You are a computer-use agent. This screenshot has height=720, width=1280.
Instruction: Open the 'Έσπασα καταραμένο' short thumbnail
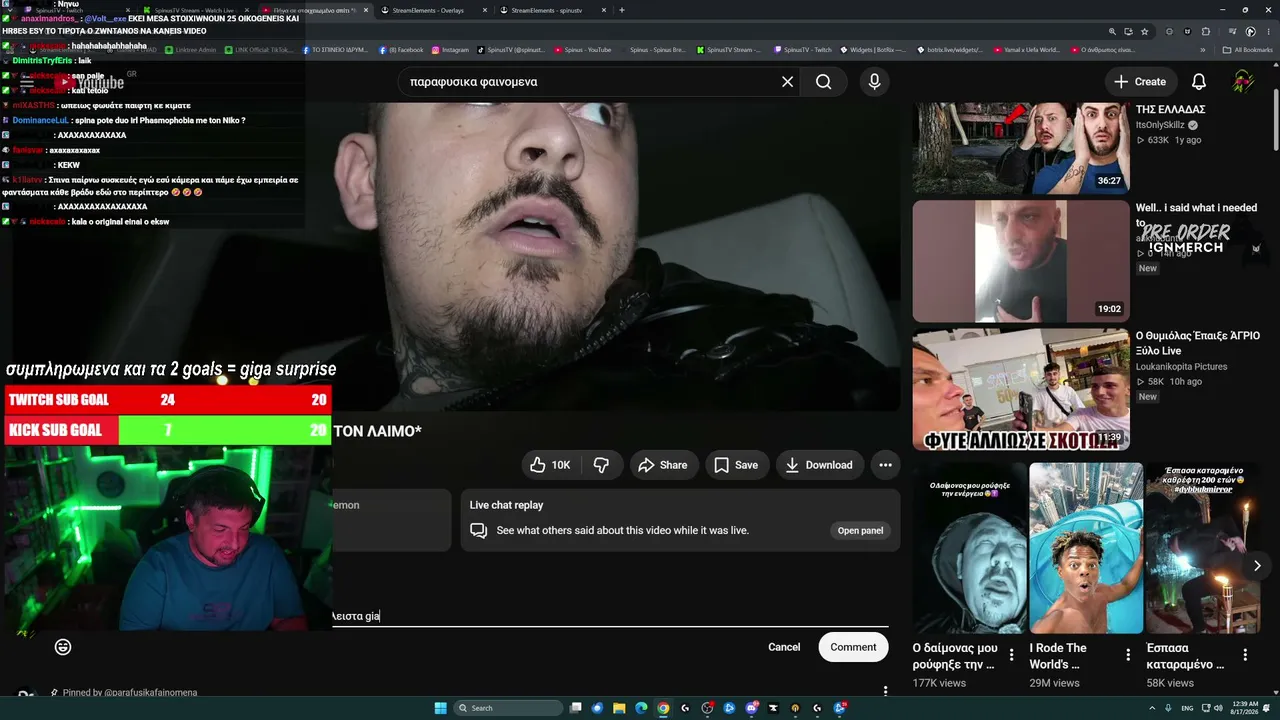[x=1203, y=548]
